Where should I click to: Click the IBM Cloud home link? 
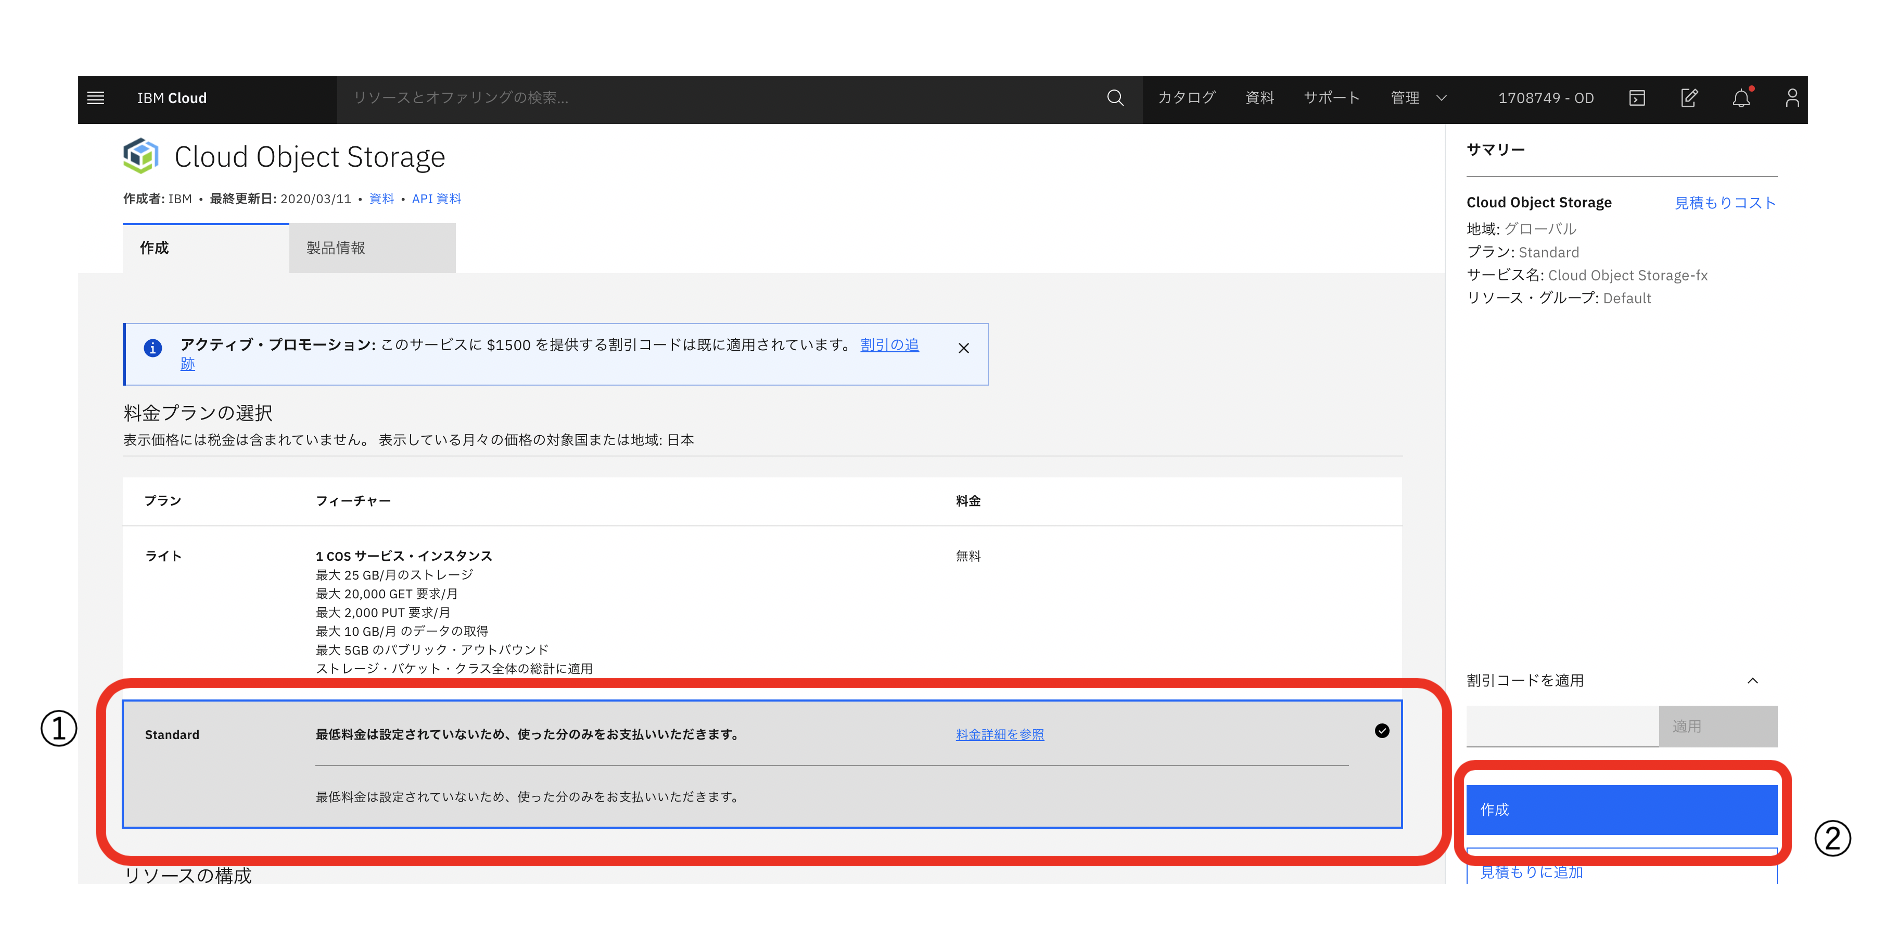(172, 98)
